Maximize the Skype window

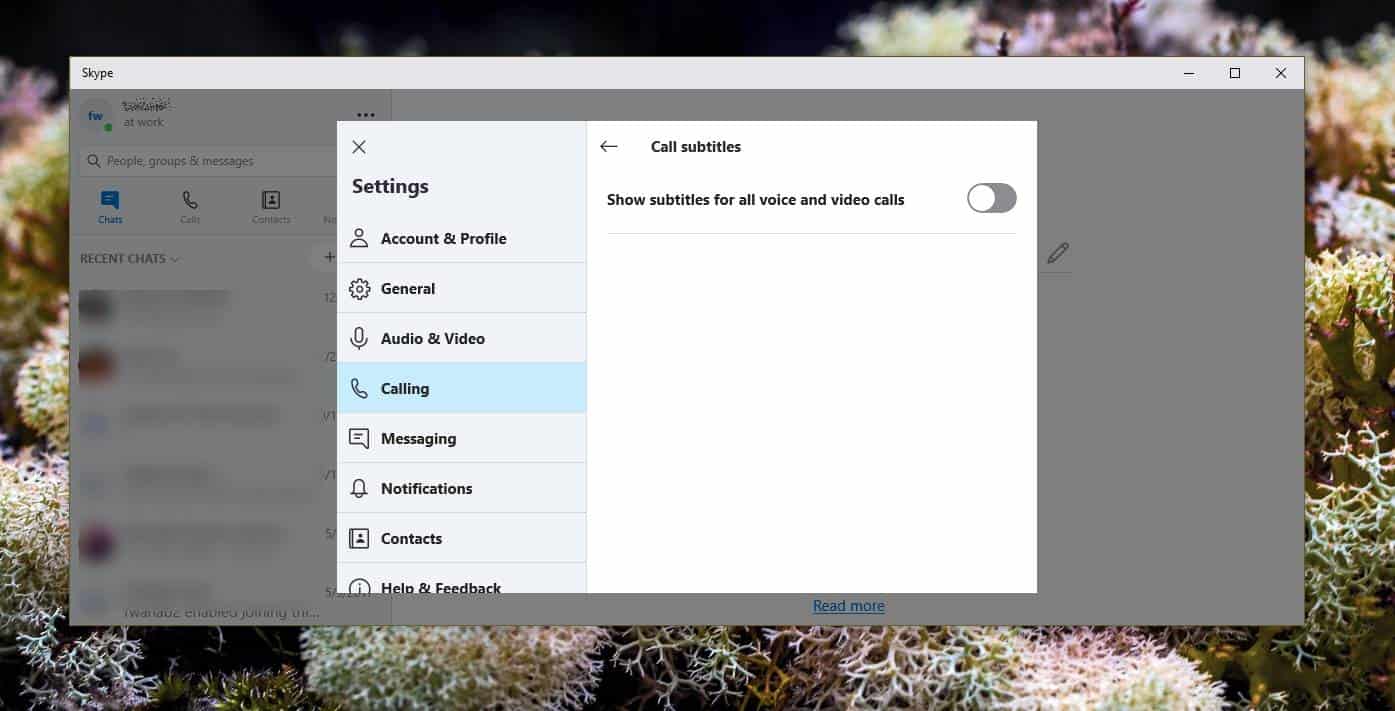(x=1235, y=73)
